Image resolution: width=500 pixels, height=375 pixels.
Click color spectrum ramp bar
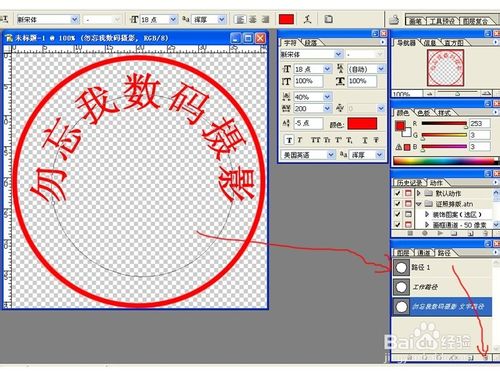[445, 161]
